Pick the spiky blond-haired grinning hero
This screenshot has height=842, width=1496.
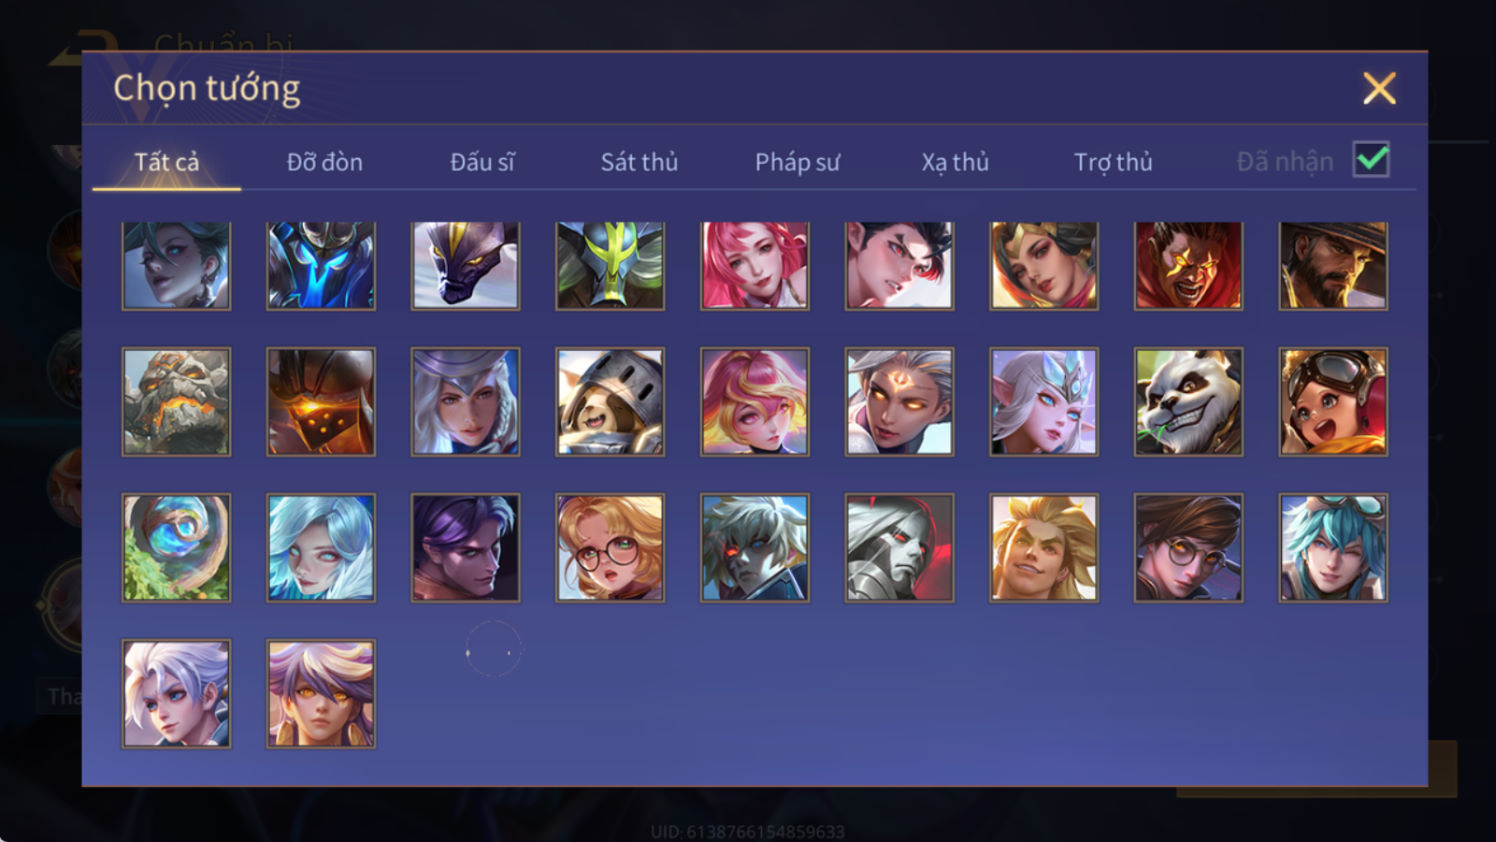click(x=1044, y=548)
